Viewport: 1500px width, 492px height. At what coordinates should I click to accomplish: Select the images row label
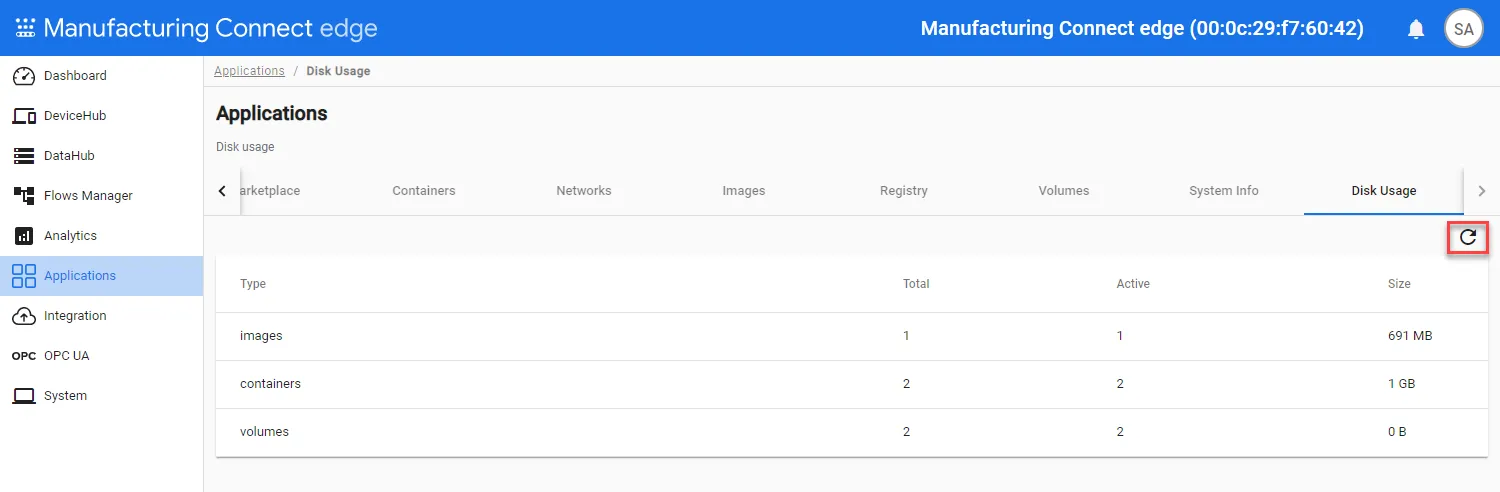(261, 336)
